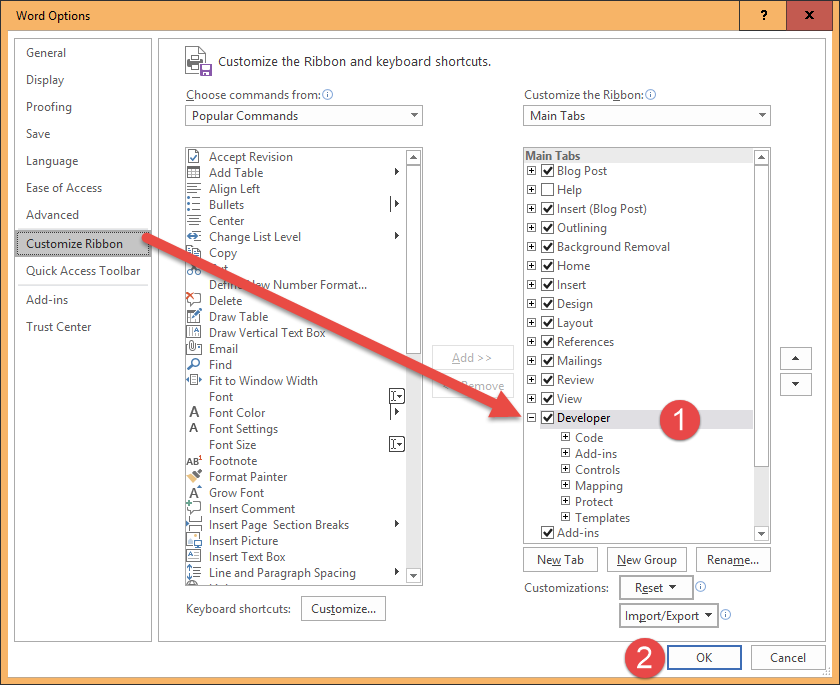Select the Line and Paragraph Spacing icon
The height and width of the screenshot is (685, 840).
tap(193, 572)
